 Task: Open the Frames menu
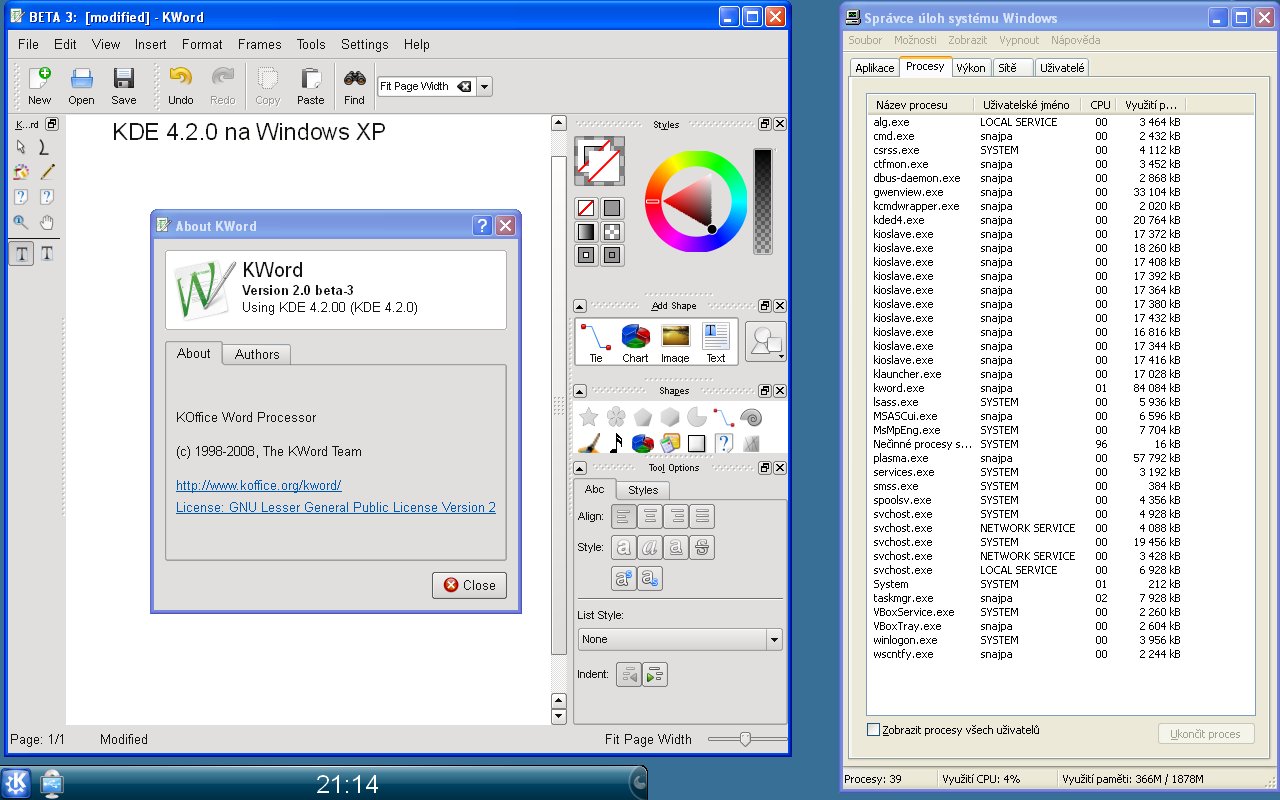pos(259,44)
